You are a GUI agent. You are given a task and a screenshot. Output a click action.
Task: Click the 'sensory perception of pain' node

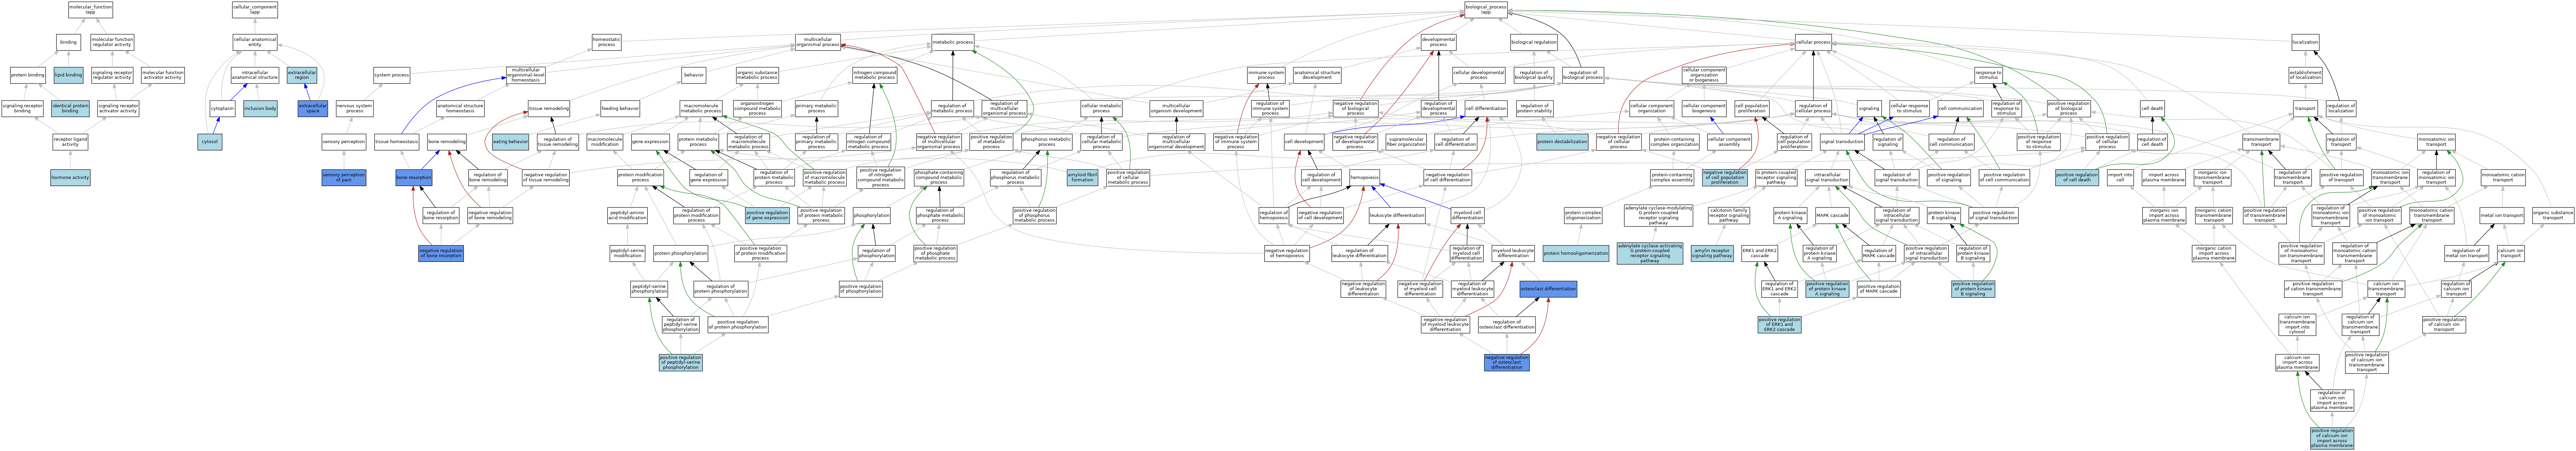tap(344, 178)
